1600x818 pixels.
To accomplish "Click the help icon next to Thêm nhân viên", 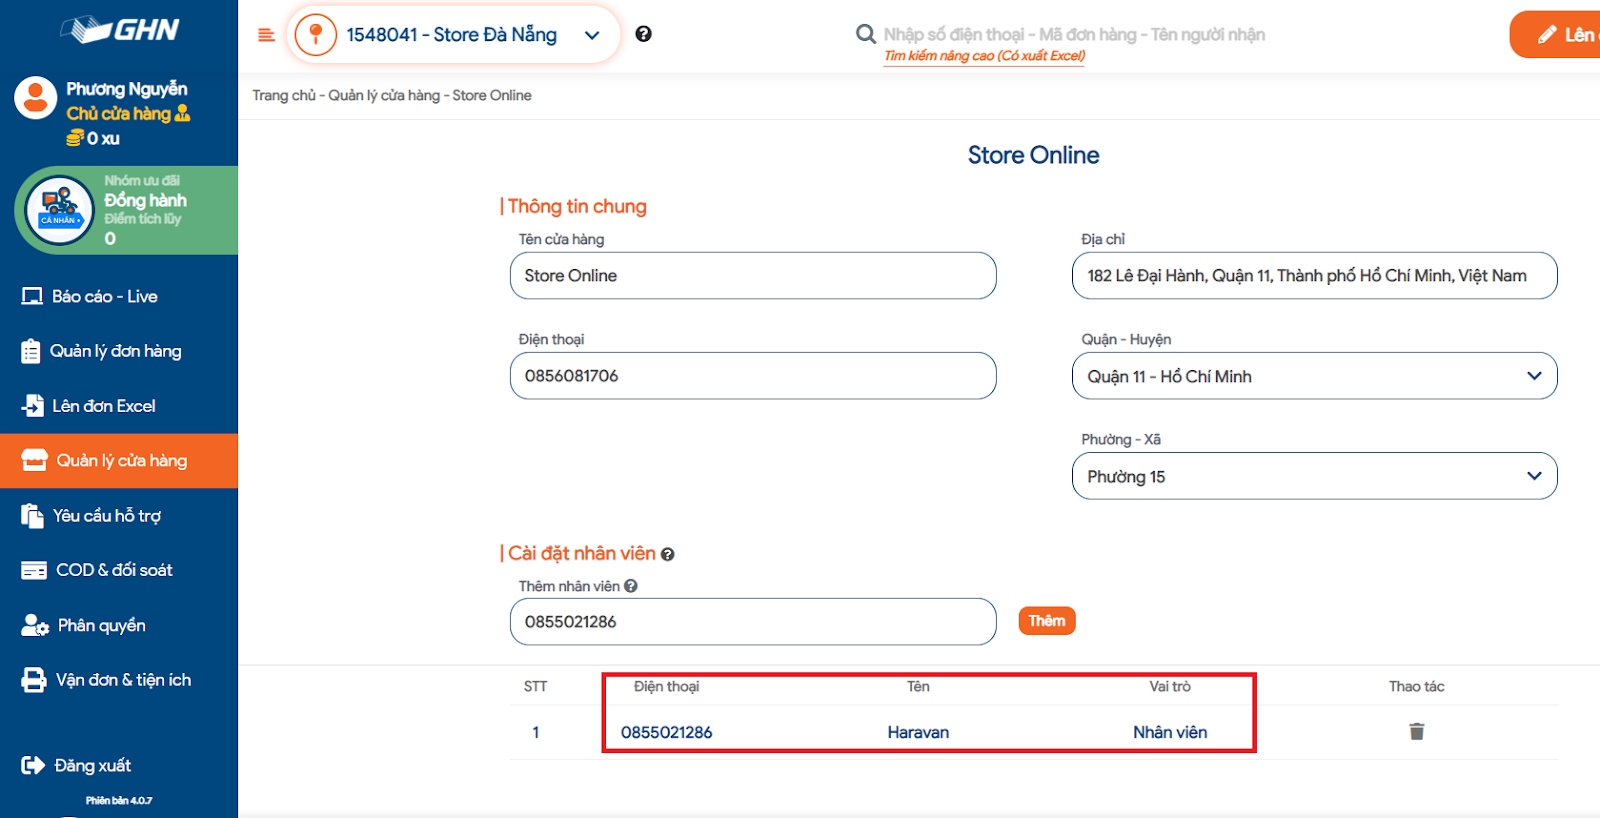I will [631, 586].
